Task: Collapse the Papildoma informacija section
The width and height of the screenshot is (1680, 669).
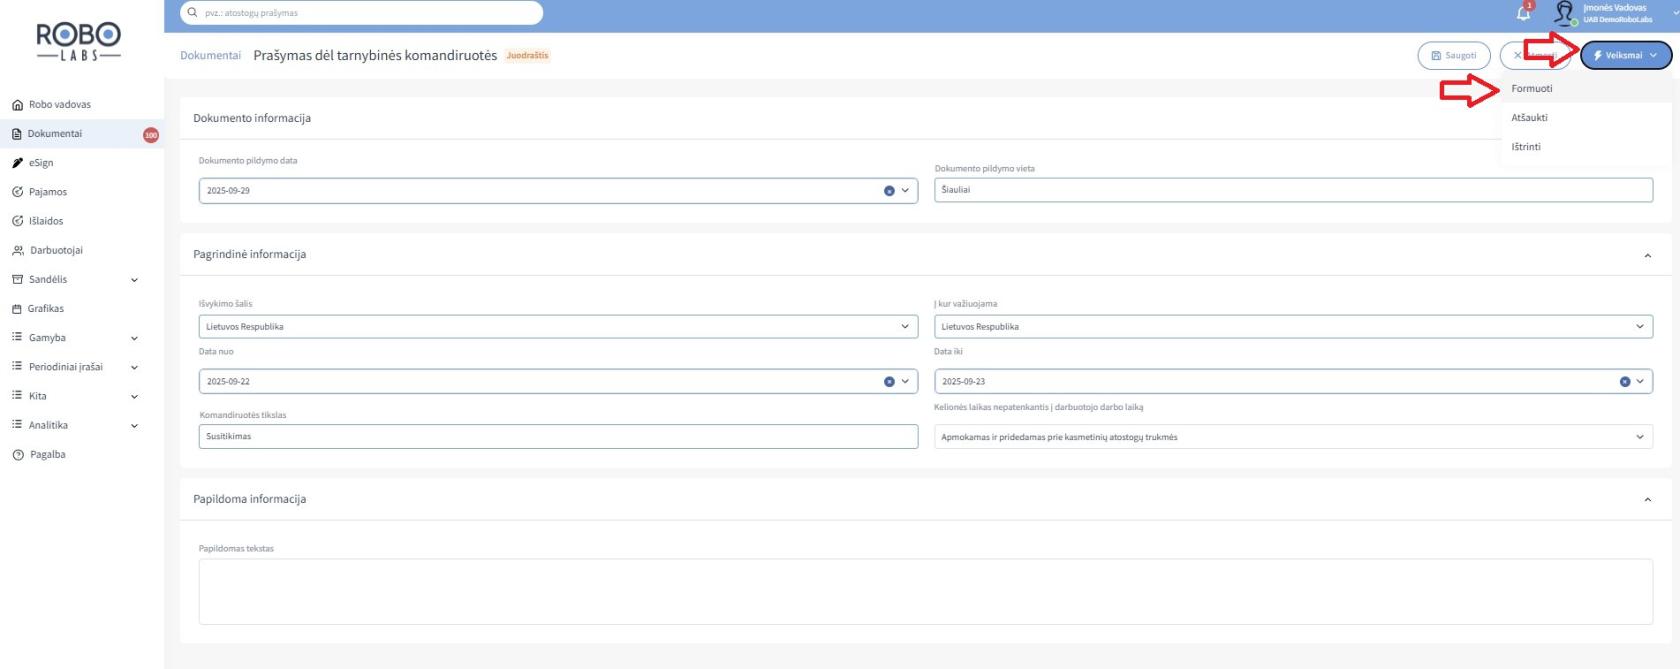Action: click(x=1648, y=499)
